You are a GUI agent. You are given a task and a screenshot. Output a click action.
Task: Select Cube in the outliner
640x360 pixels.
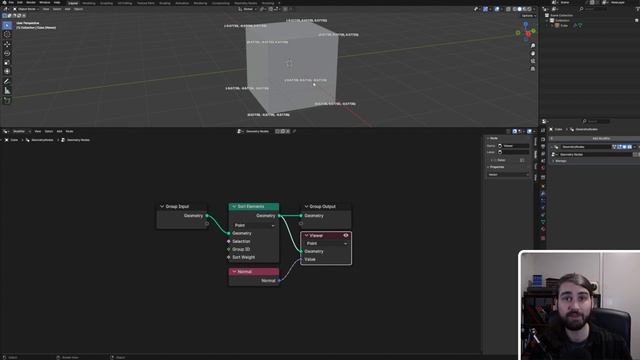point(564,25)
